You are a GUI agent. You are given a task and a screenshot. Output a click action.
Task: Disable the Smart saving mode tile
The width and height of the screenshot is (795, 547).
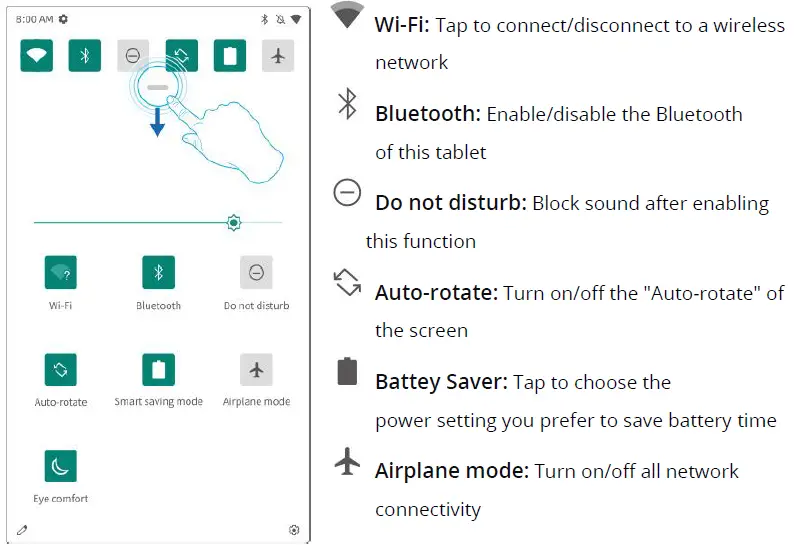click(x=158, y=369)
